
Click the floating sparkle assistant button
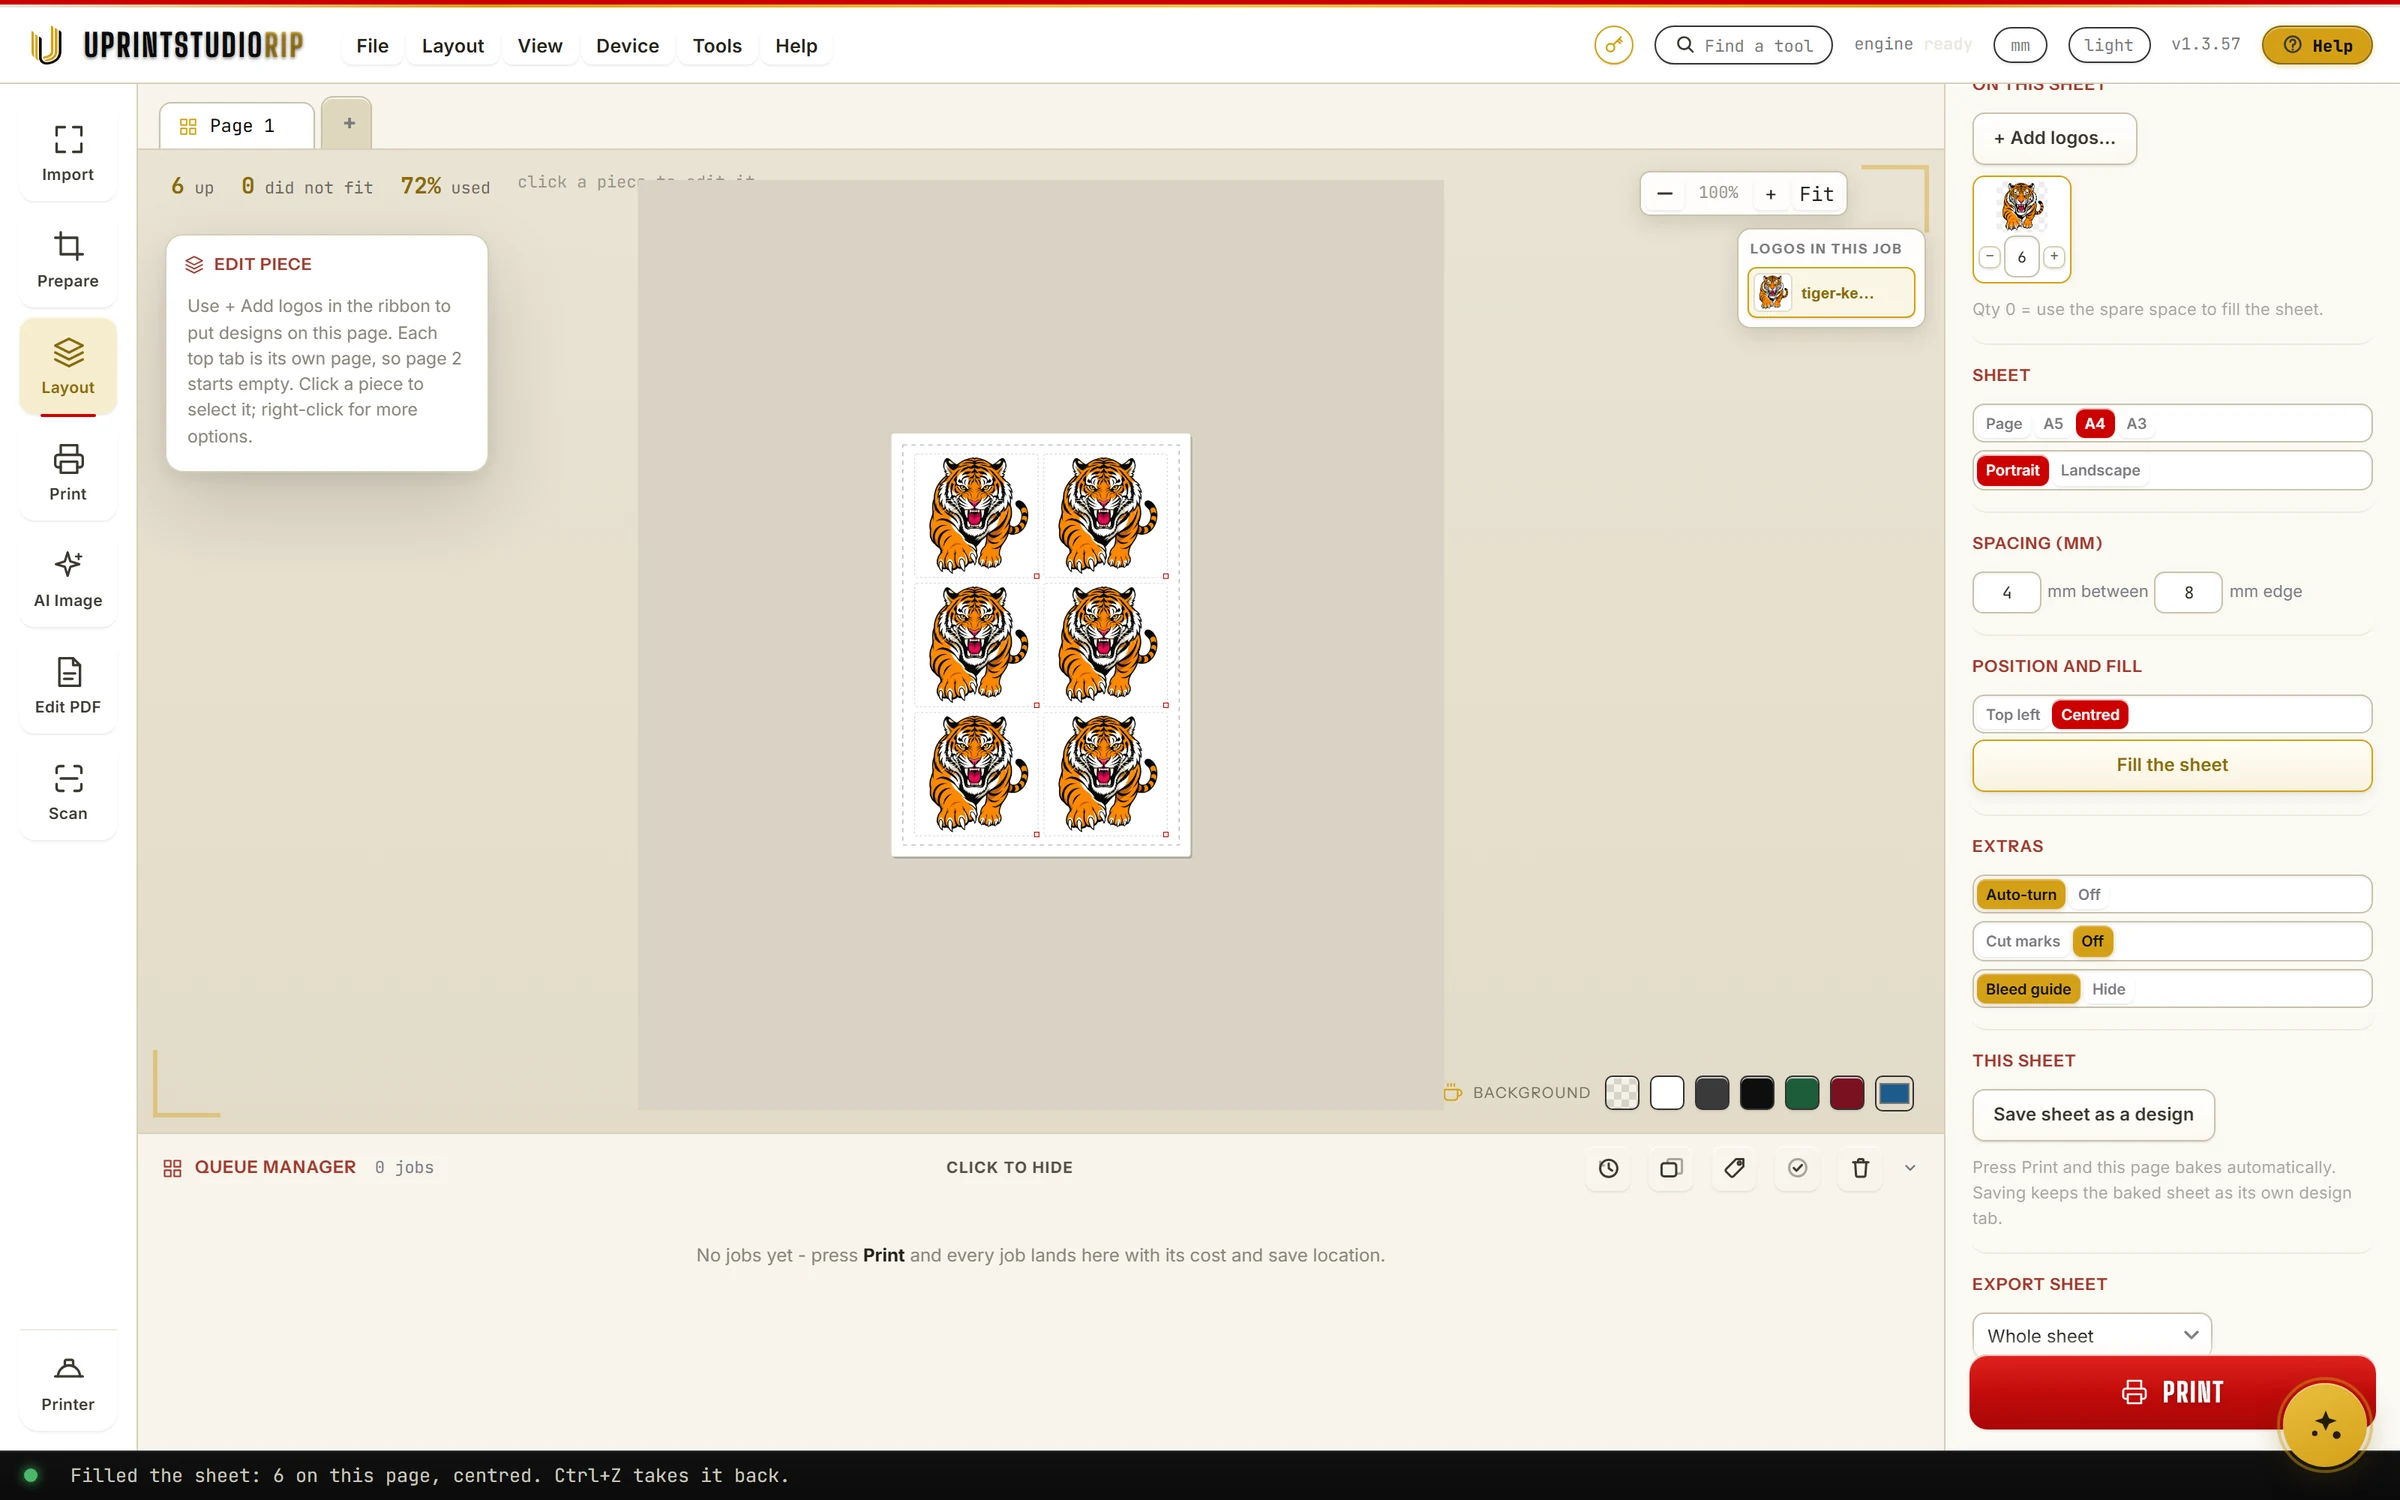[x=2325, y=1424]
